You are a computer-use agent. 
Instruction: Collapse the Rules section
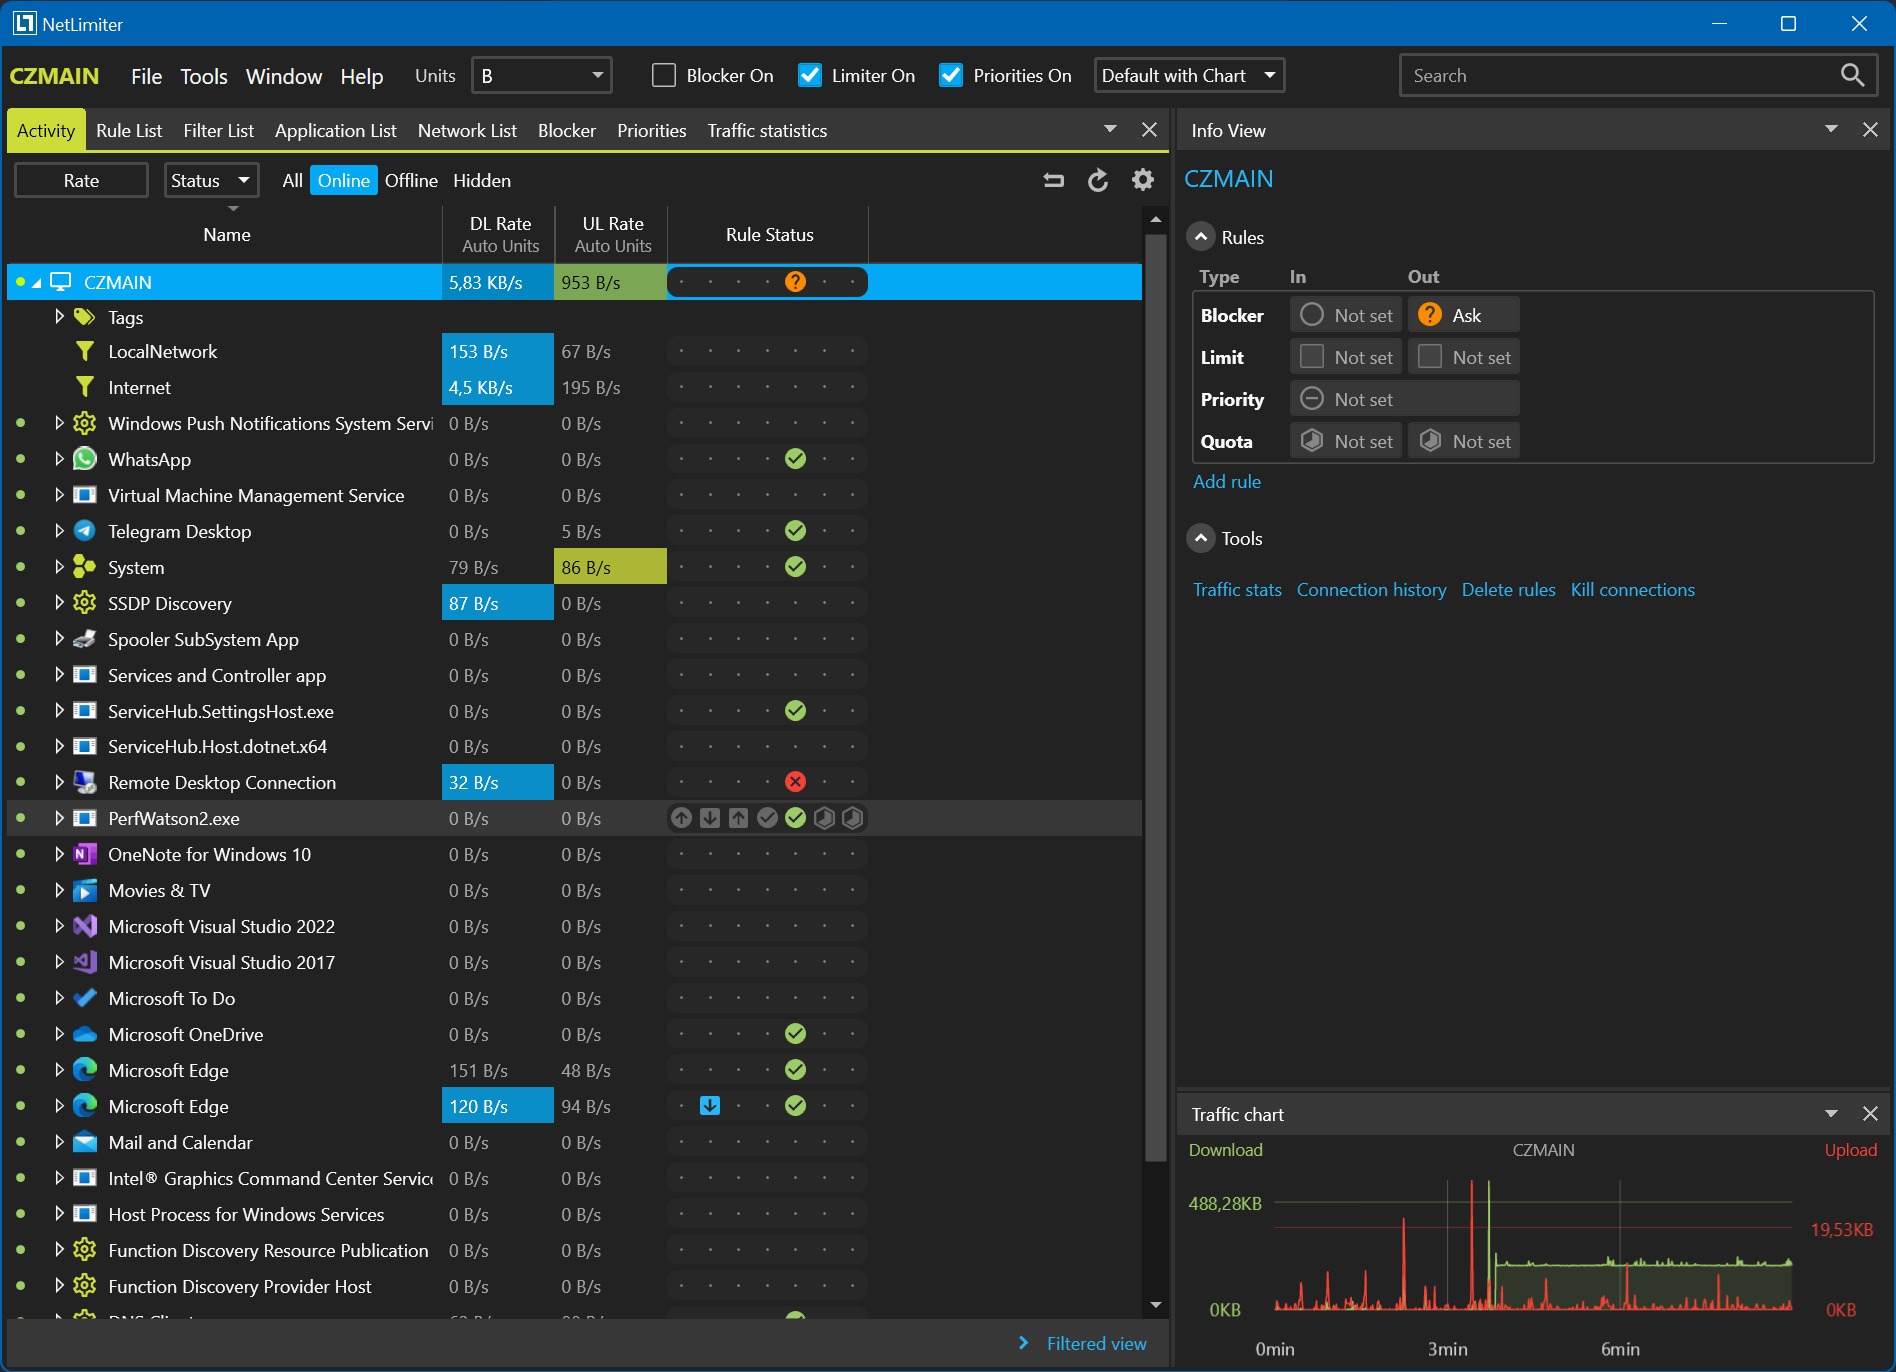1201,237
